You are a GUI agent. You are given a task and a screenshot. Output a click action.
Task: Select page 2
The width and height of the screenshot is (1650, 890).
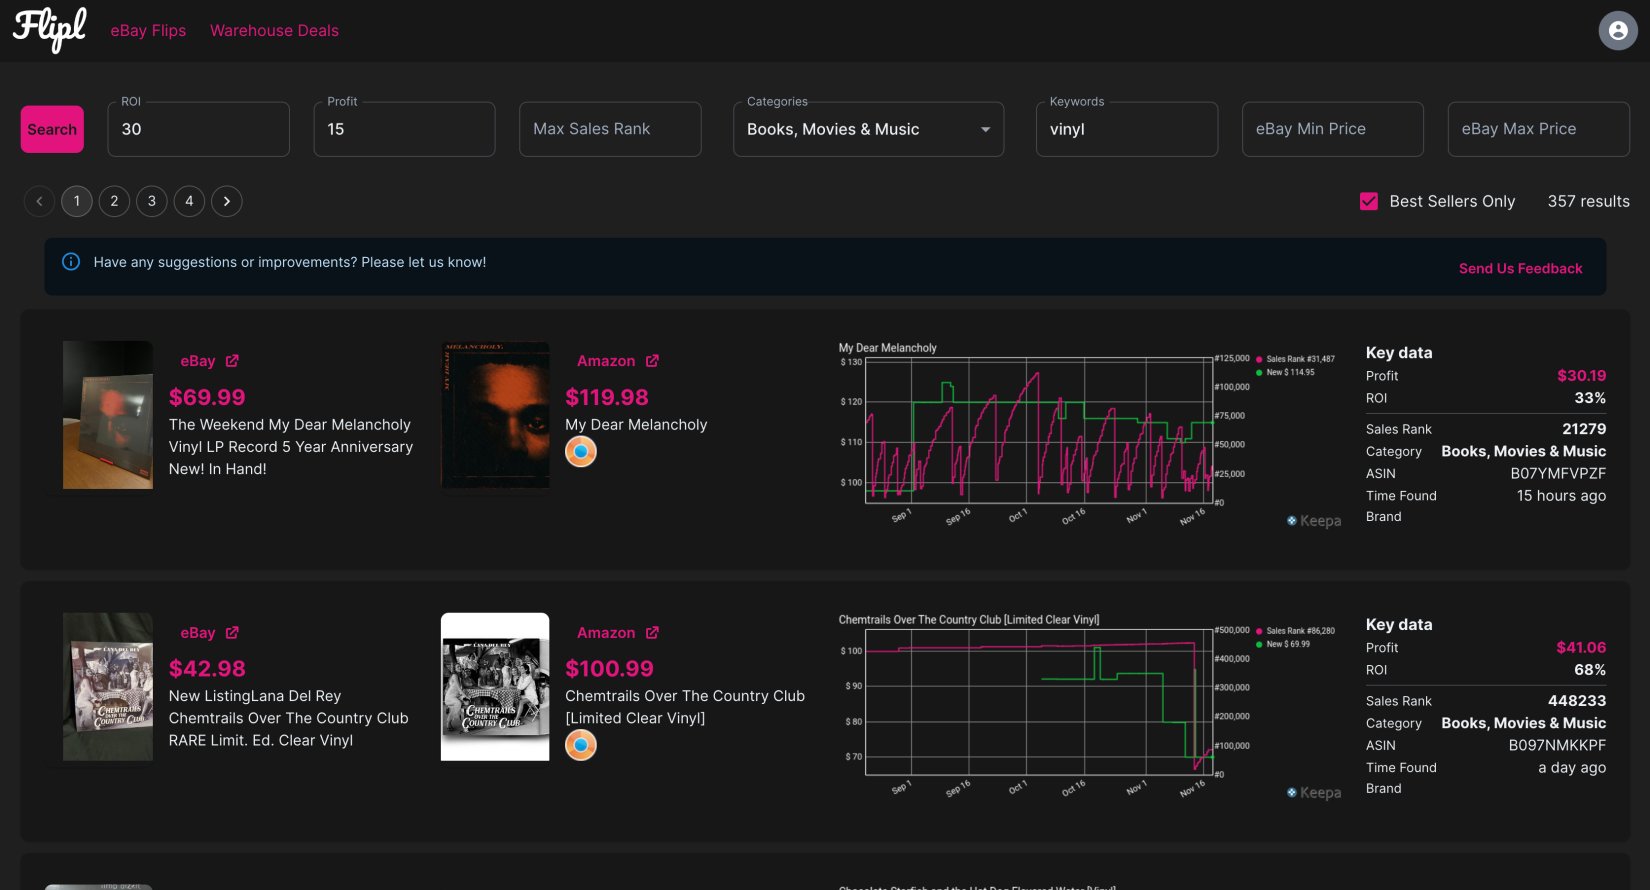(x=114, y=201)
